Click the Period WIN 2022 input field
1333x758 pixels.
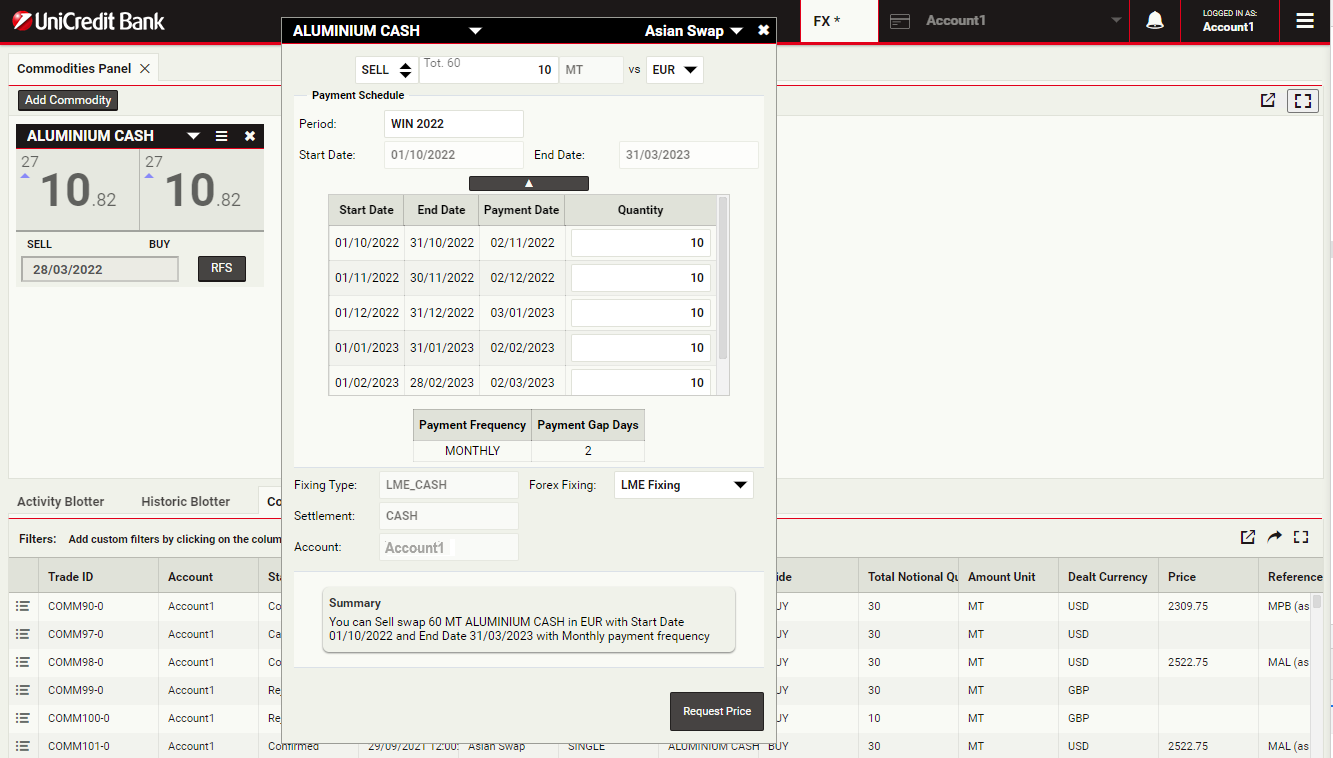(453, 124)
